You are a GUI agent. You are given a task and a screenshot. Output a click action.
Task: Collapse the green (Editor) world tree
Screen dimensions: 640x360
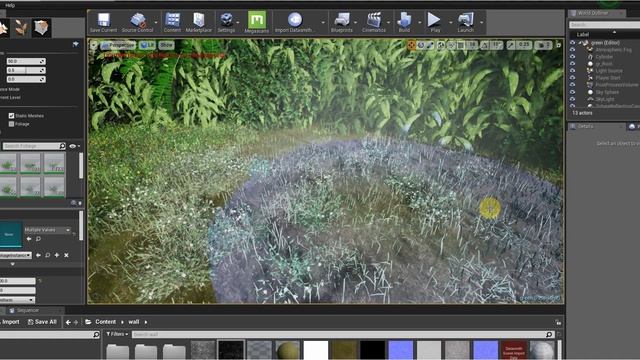point(580,43)
